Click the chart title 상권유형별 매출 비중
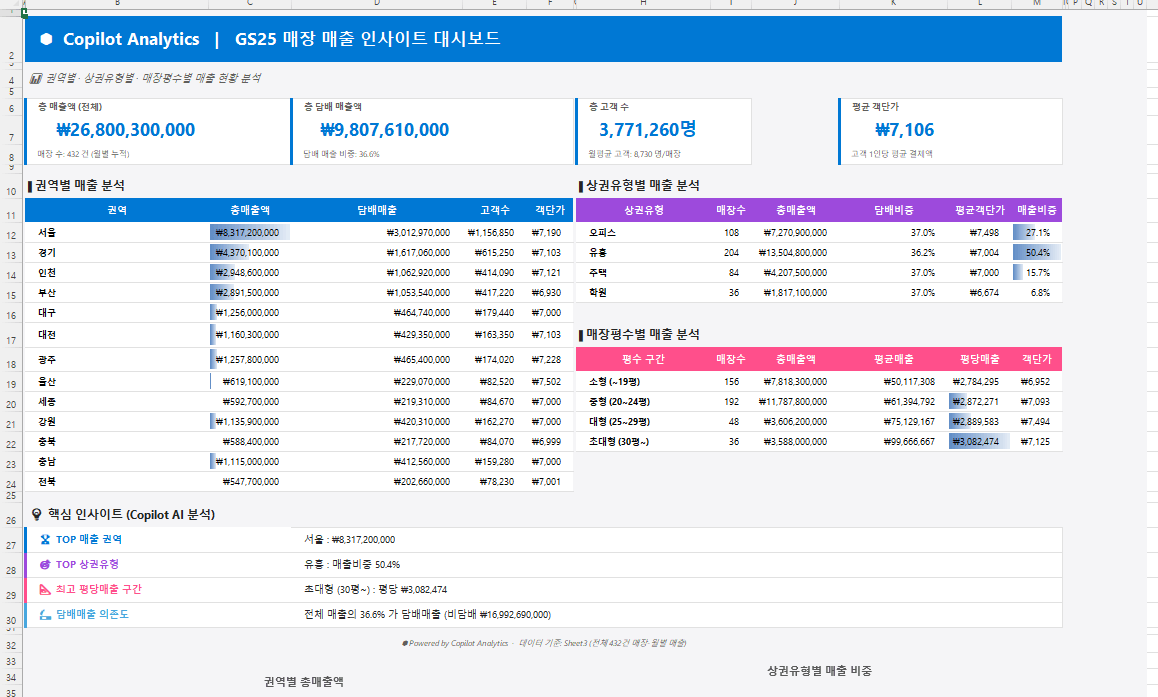The width and height of the screenshot is (1158, 697). click(x=819, y=671)
